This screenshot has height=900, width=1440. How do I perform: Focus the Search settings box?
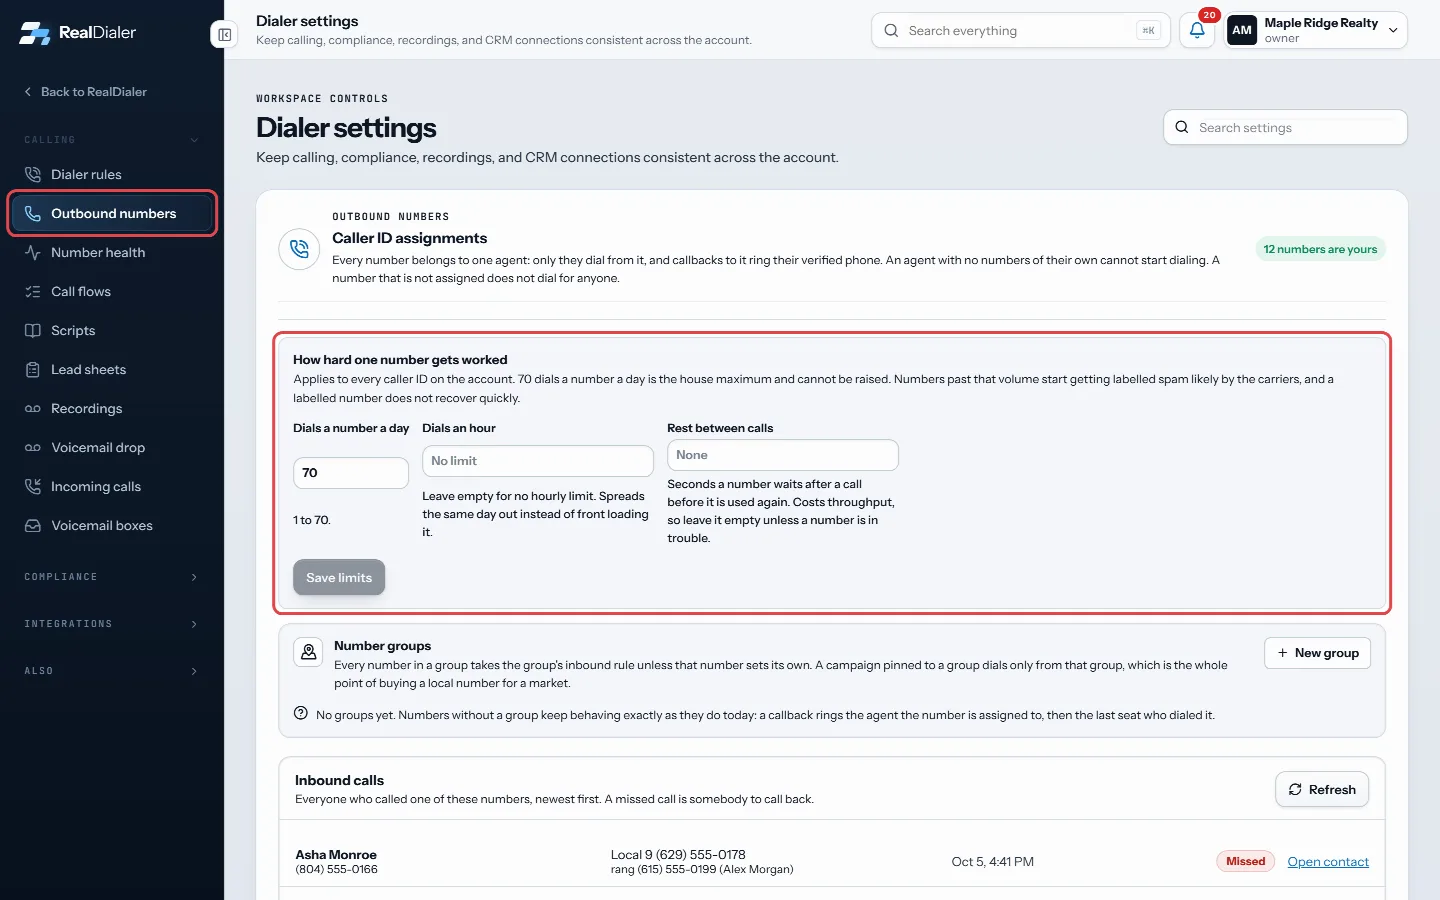pyautogui.click(x=1285, y=127)
